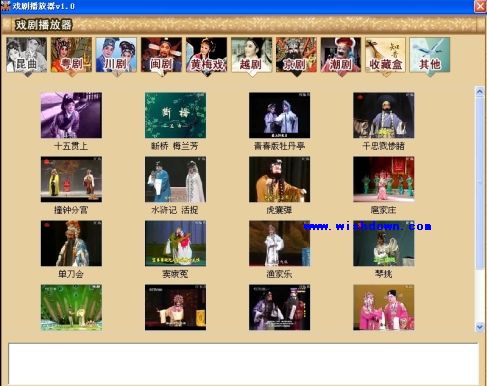Open the 断桥 梅兰芳 video thumbnail
Screen dimensions: 487x386
coord(175,115)
